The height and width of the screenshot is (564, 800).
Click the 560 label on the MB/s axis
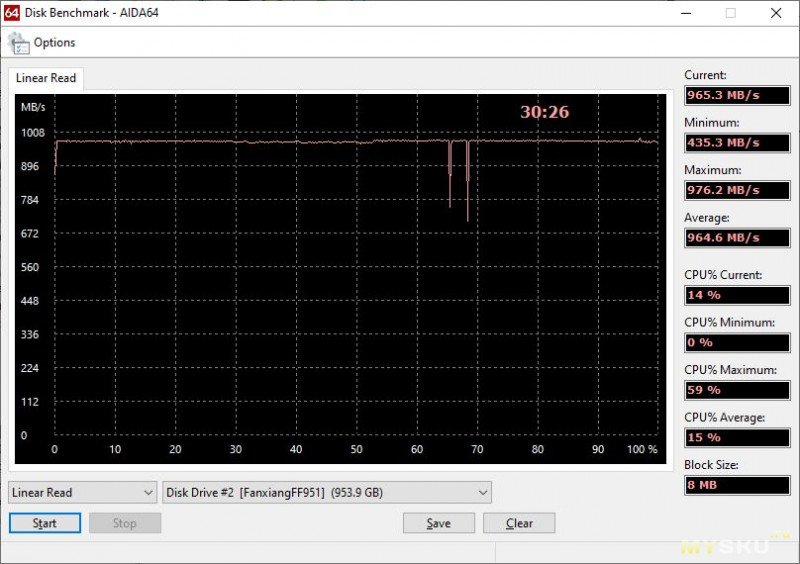30,267
